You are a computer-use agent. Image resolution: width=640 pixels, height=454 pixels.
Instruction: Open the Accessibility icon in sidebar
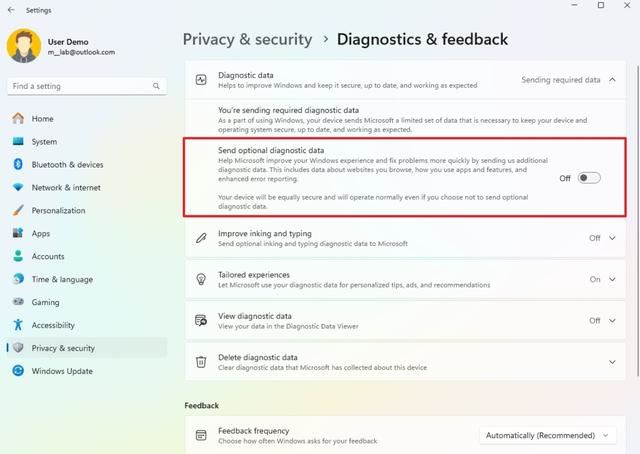[18, 325]
